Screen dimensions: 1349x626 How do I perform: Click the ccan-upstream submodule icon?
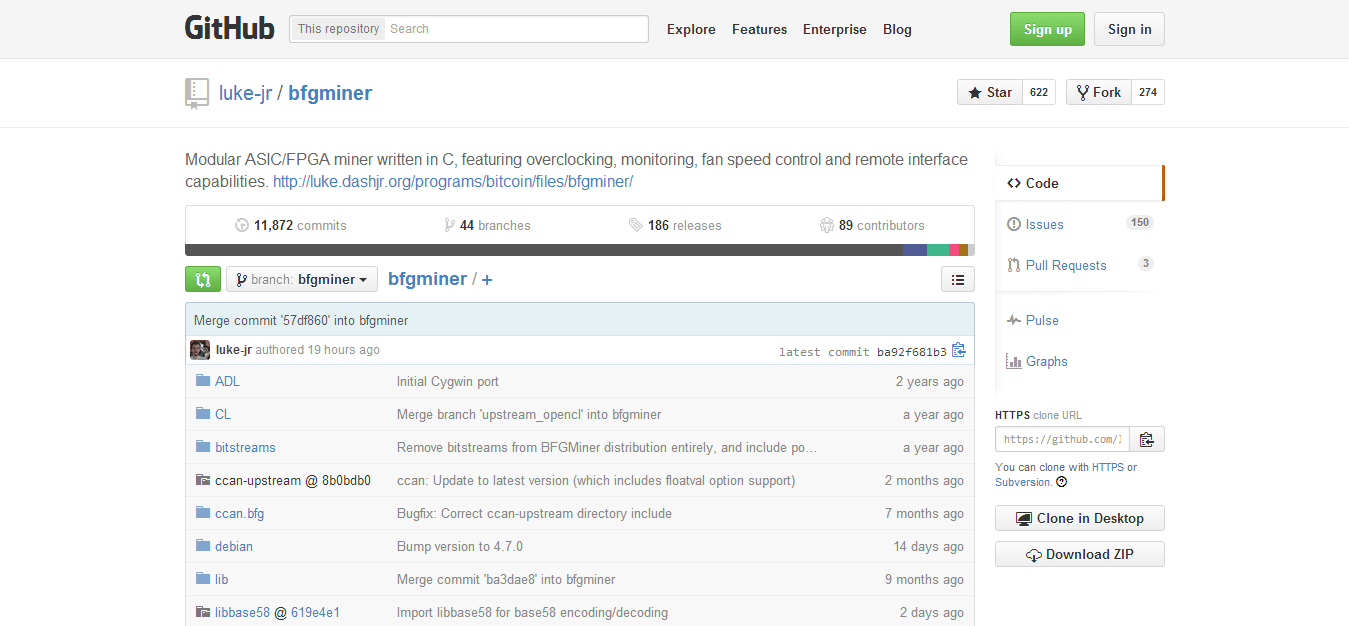203,480
